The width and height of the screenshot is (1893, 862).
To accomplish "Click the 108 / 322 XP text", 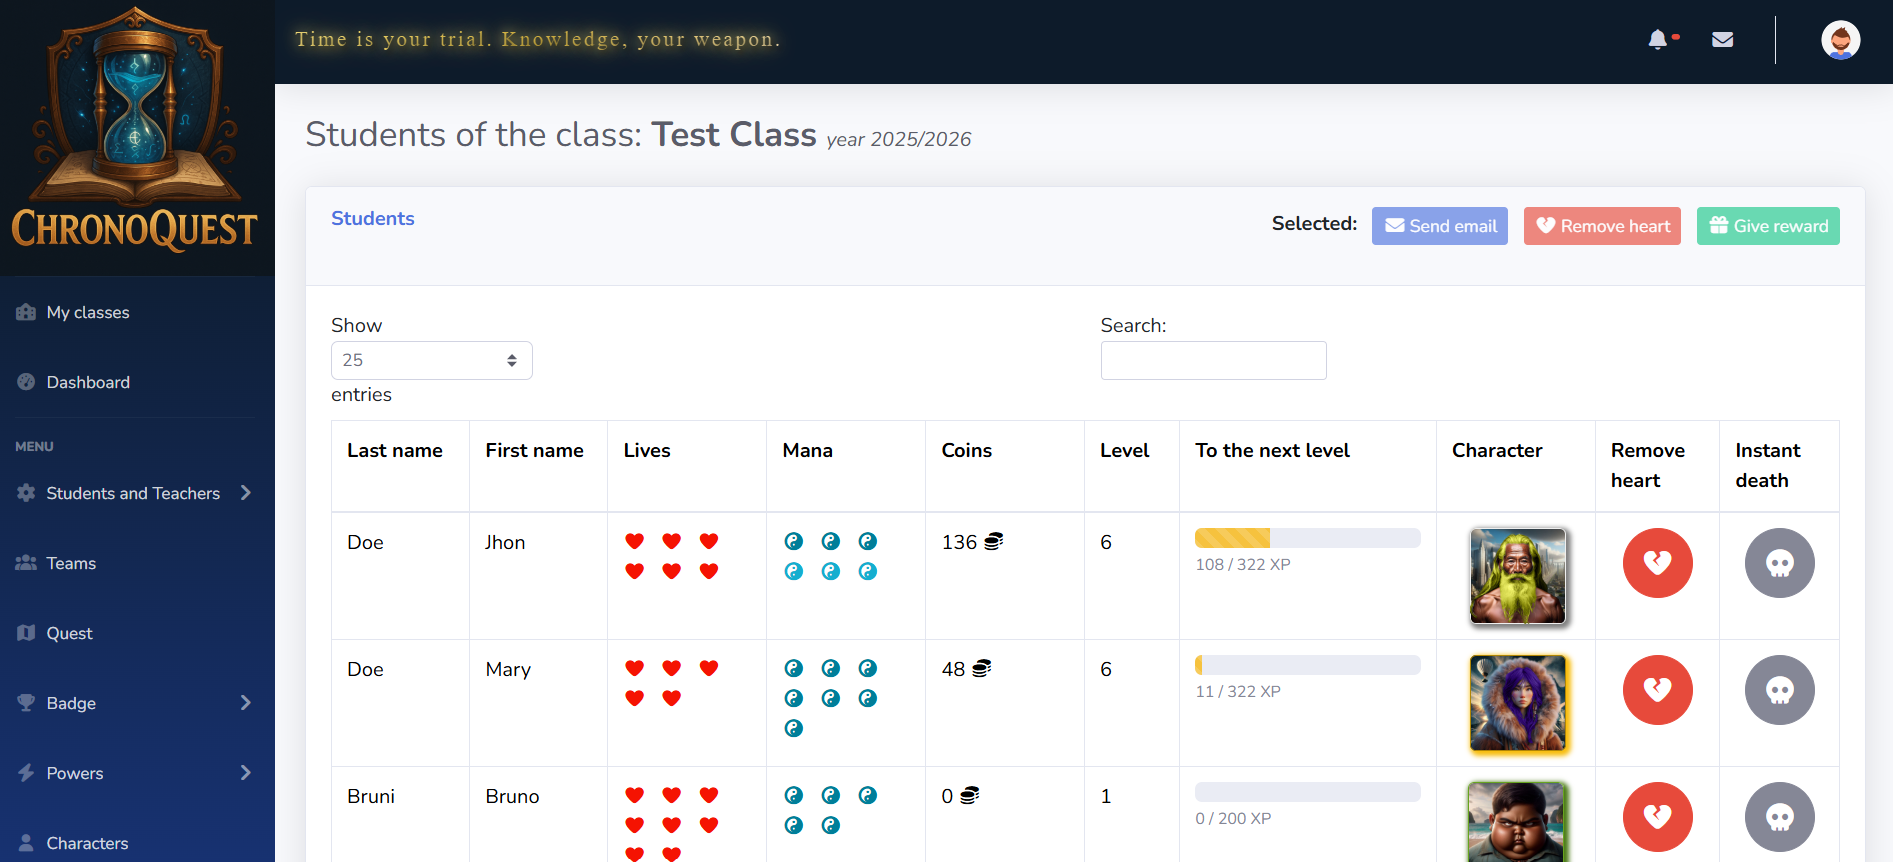I will pyautogui.click(x=1243, y=564).
